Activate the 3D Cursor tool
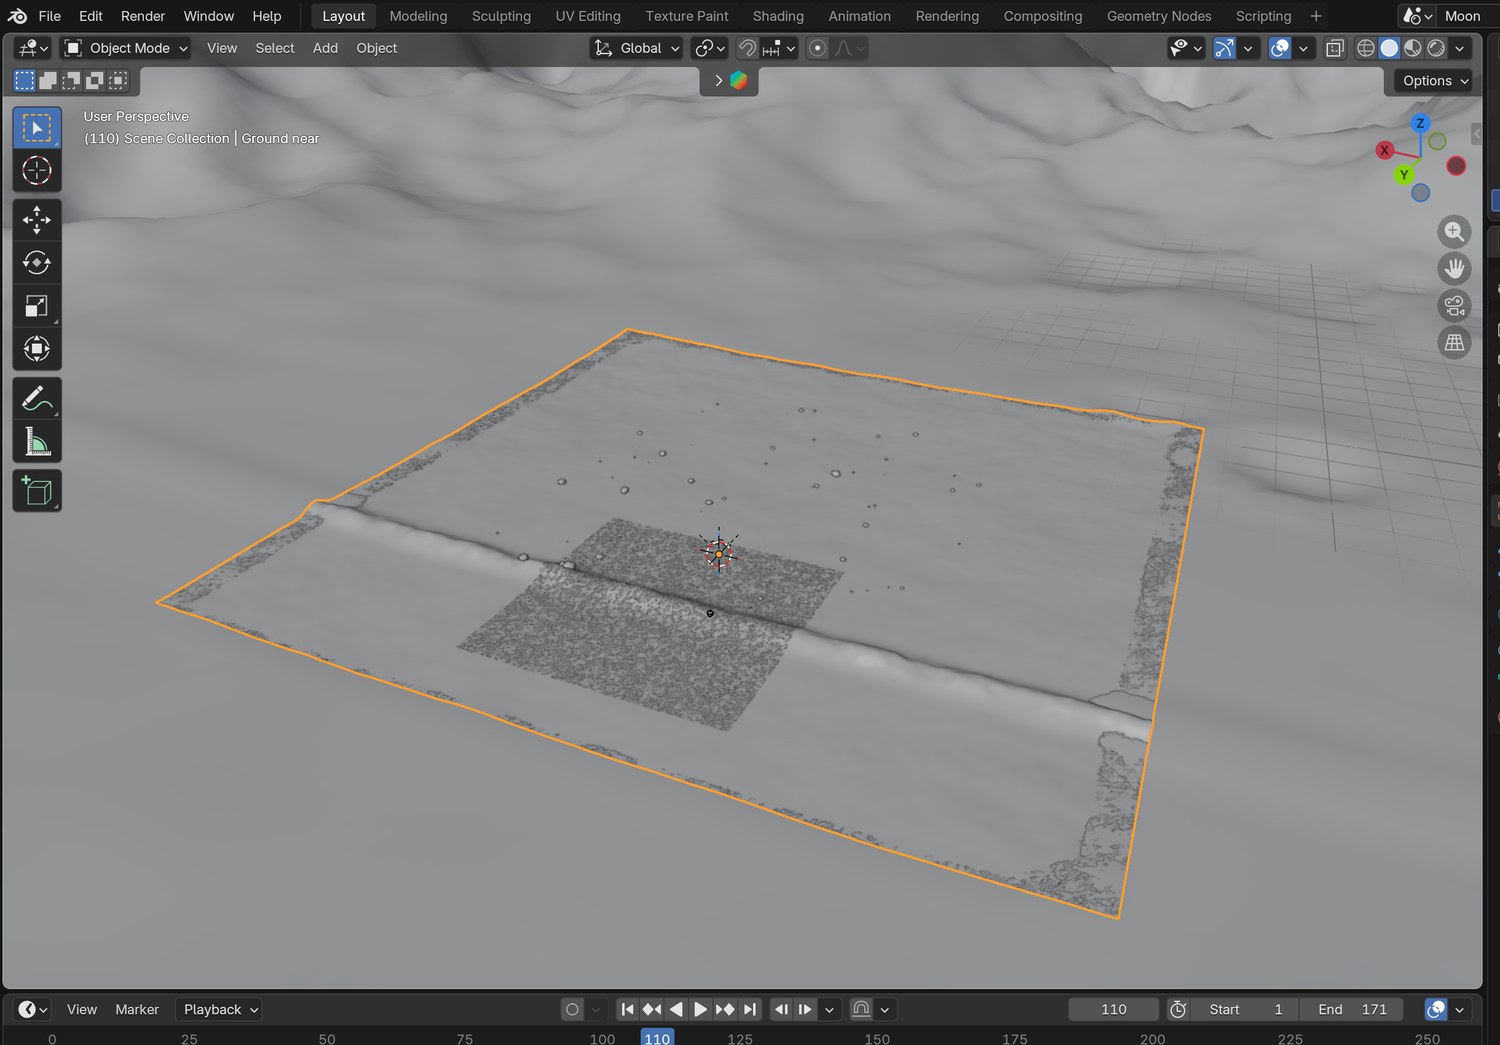The width and height of the screenshot is (1500, 1045). click(37, 171)
